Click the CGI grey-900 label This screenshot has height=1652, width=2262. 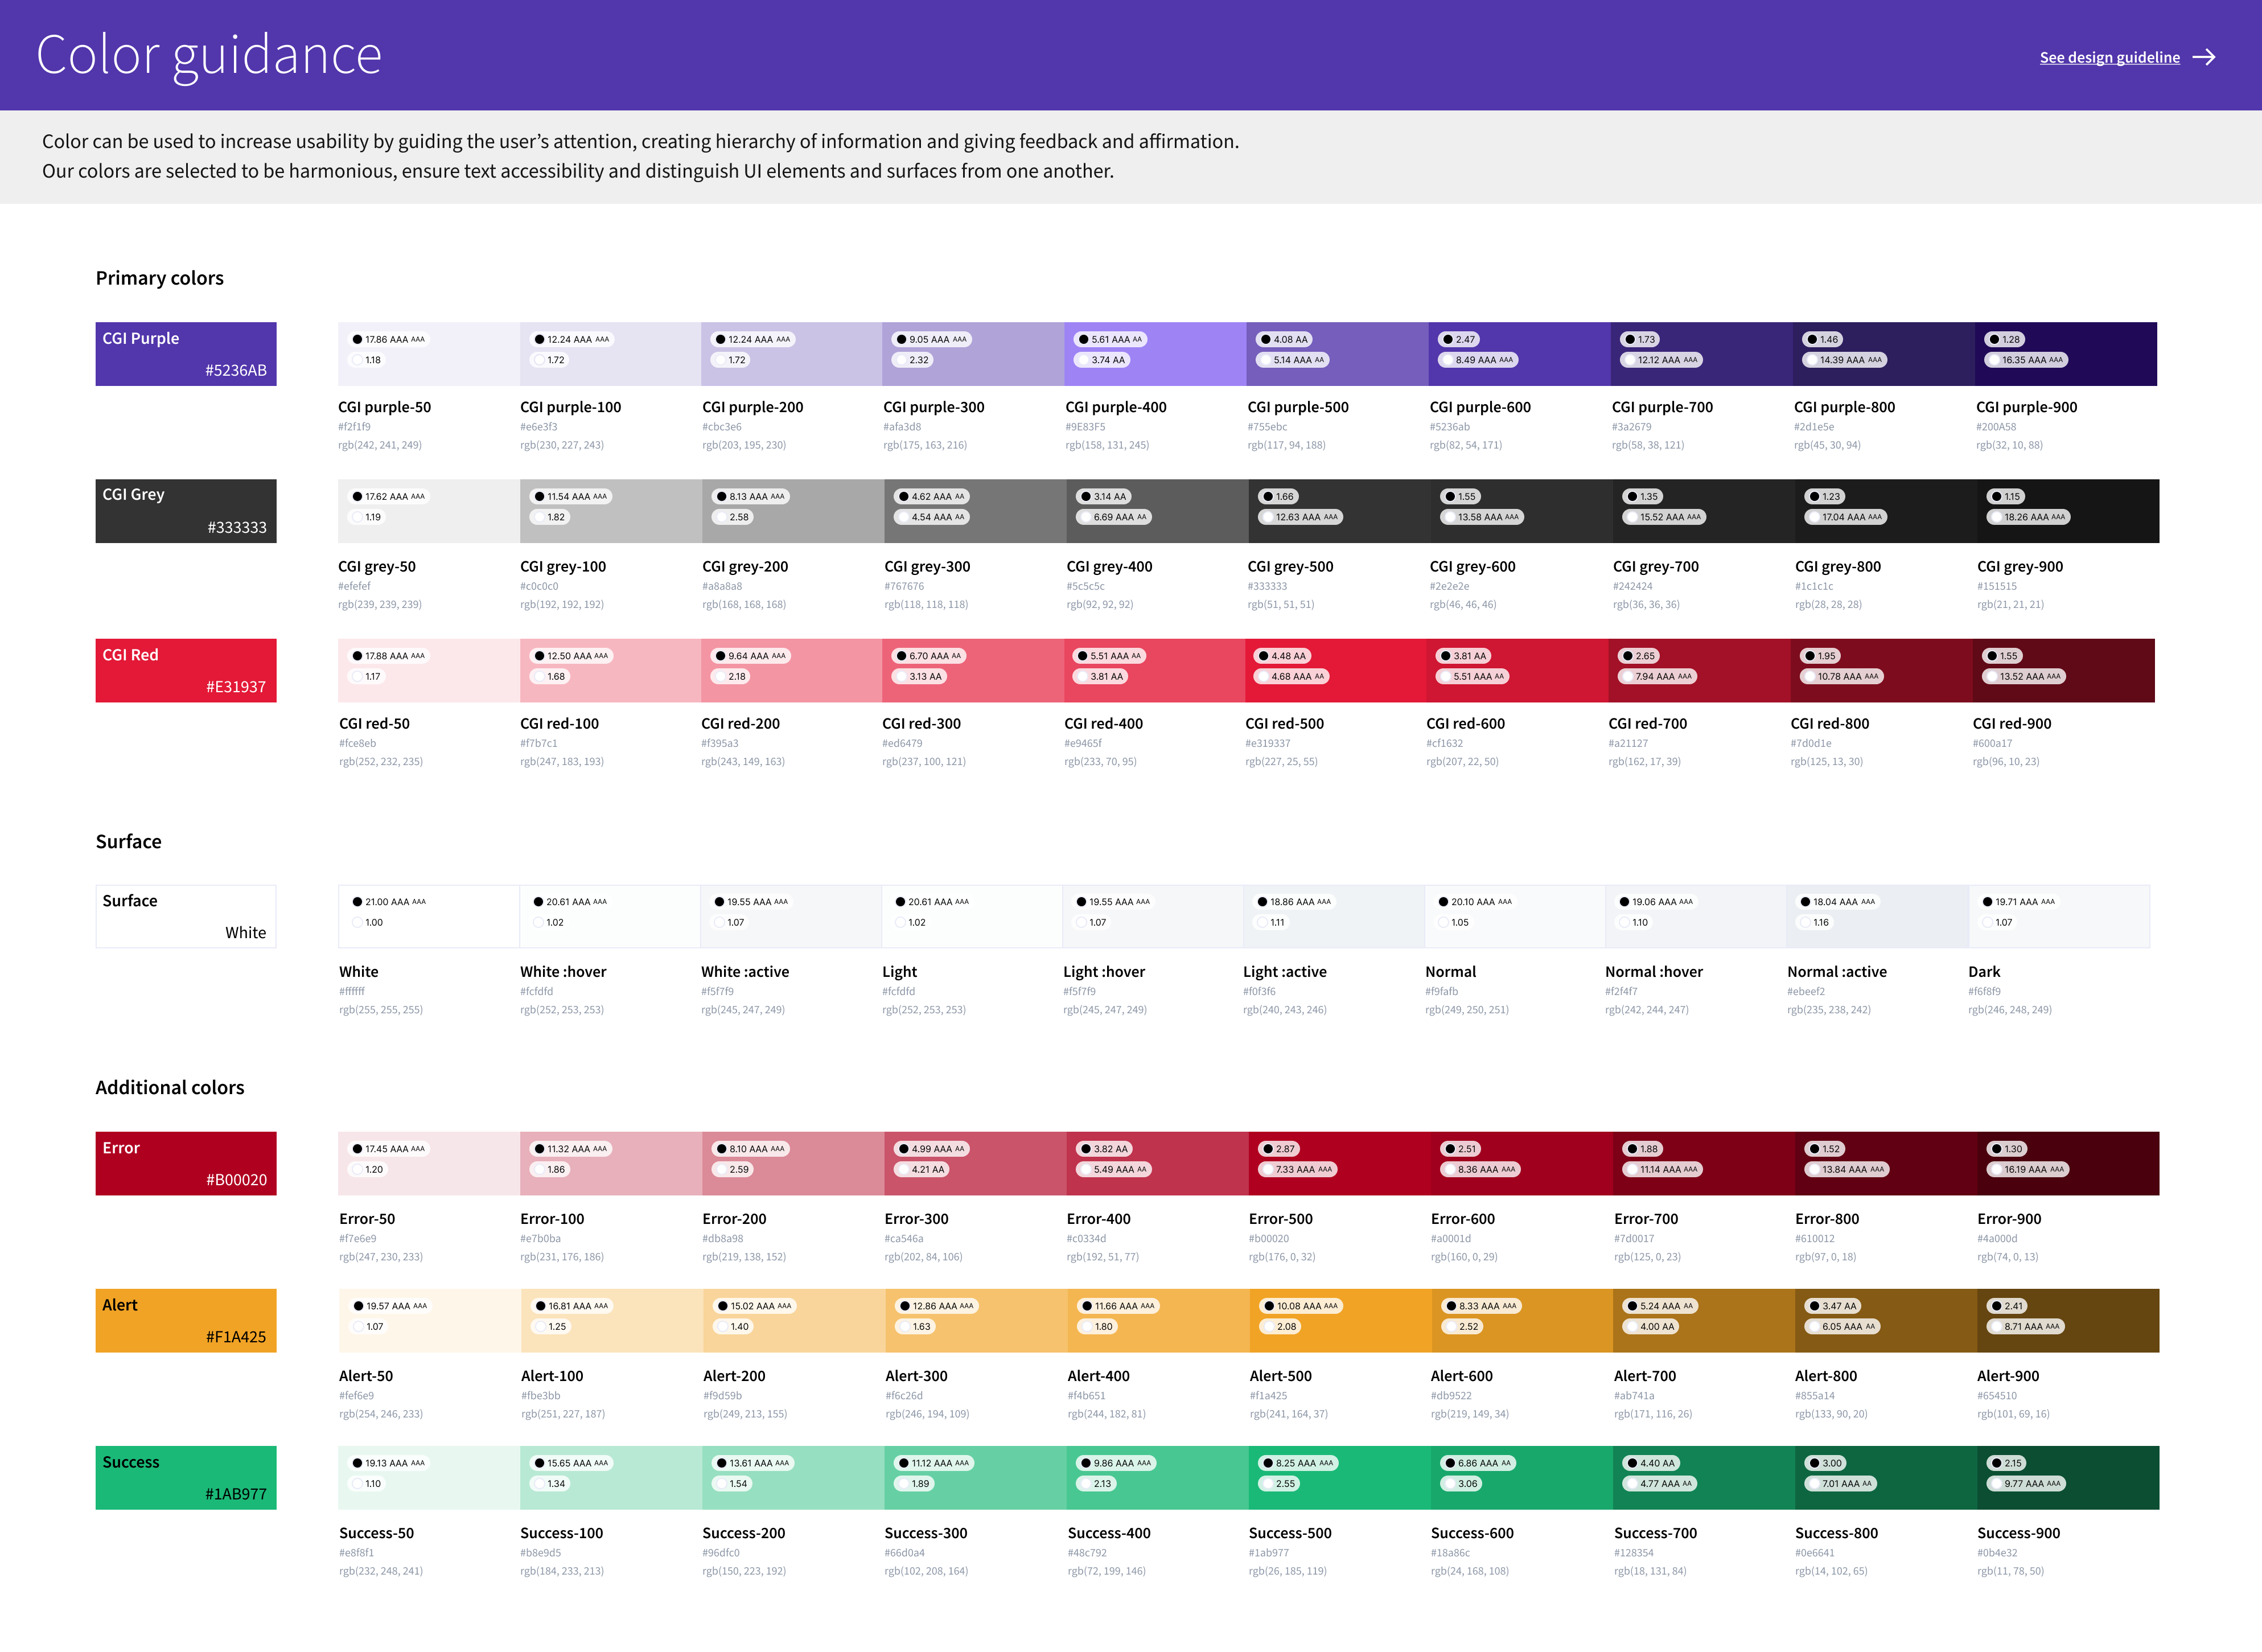2020,566
